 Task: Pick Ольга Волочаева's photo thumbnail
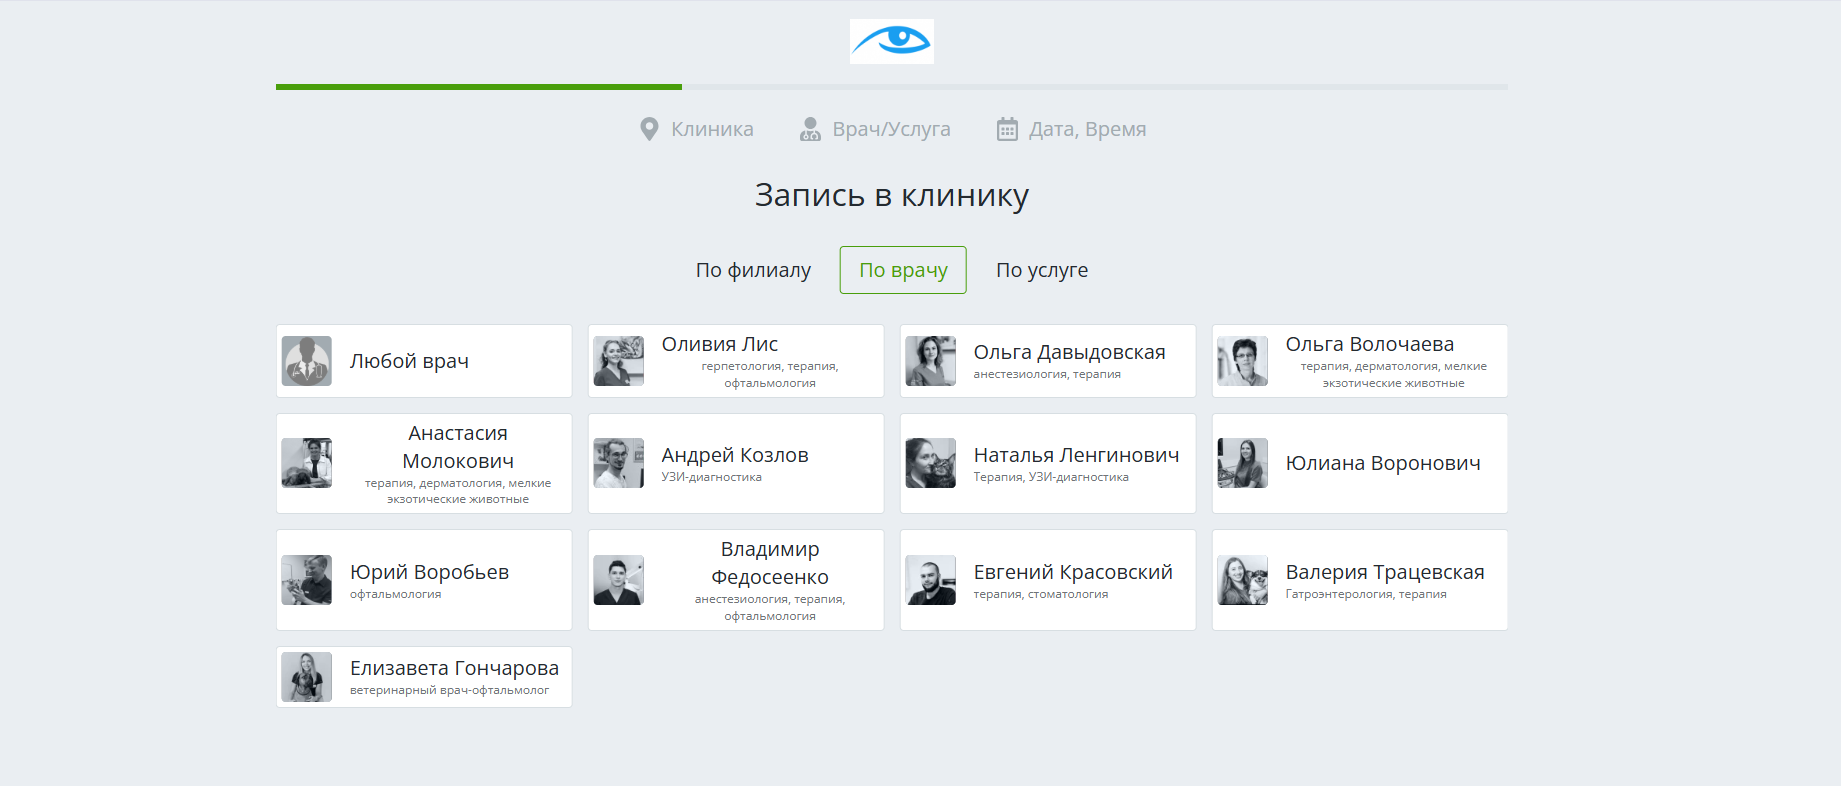1243,361
